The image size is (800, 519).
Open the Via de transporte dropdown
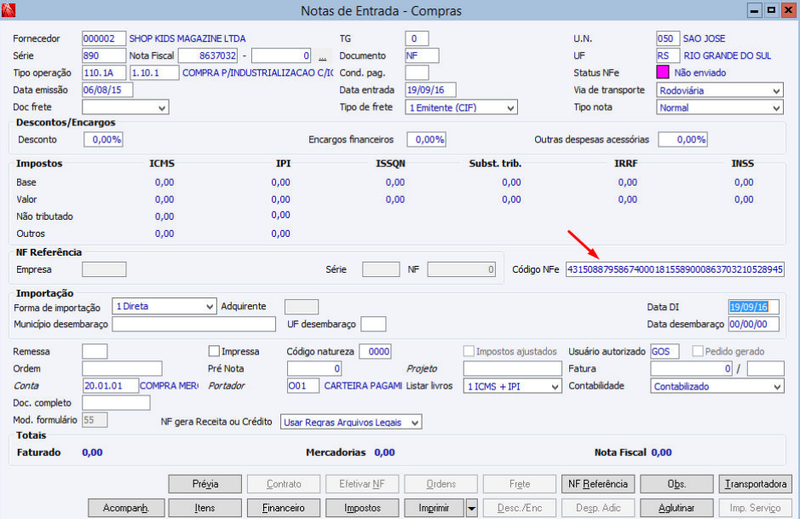point(719,90)
